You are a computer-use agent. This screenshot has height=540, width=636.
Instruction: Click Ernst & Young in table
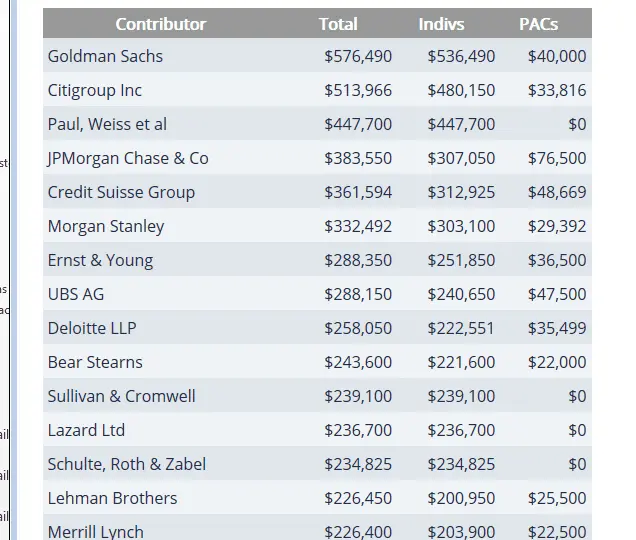click(x=100, y=260)
